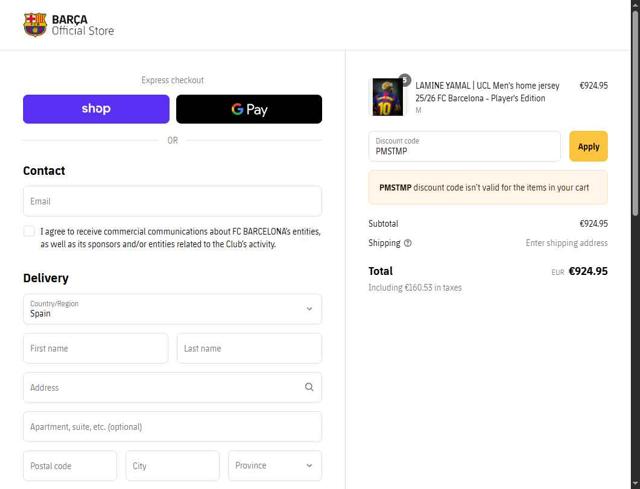Apply the discount code
This screenshot has height=489, width=640.
pos(589,146)
